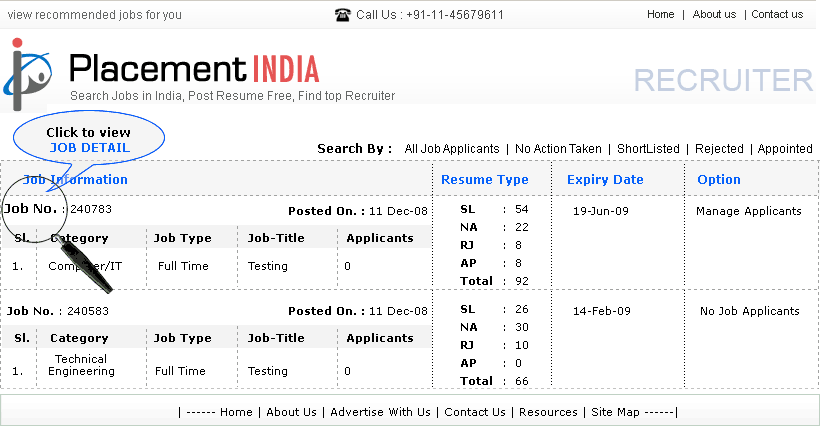
Task: Go to Home in top navigation
Action: point(660,15)
